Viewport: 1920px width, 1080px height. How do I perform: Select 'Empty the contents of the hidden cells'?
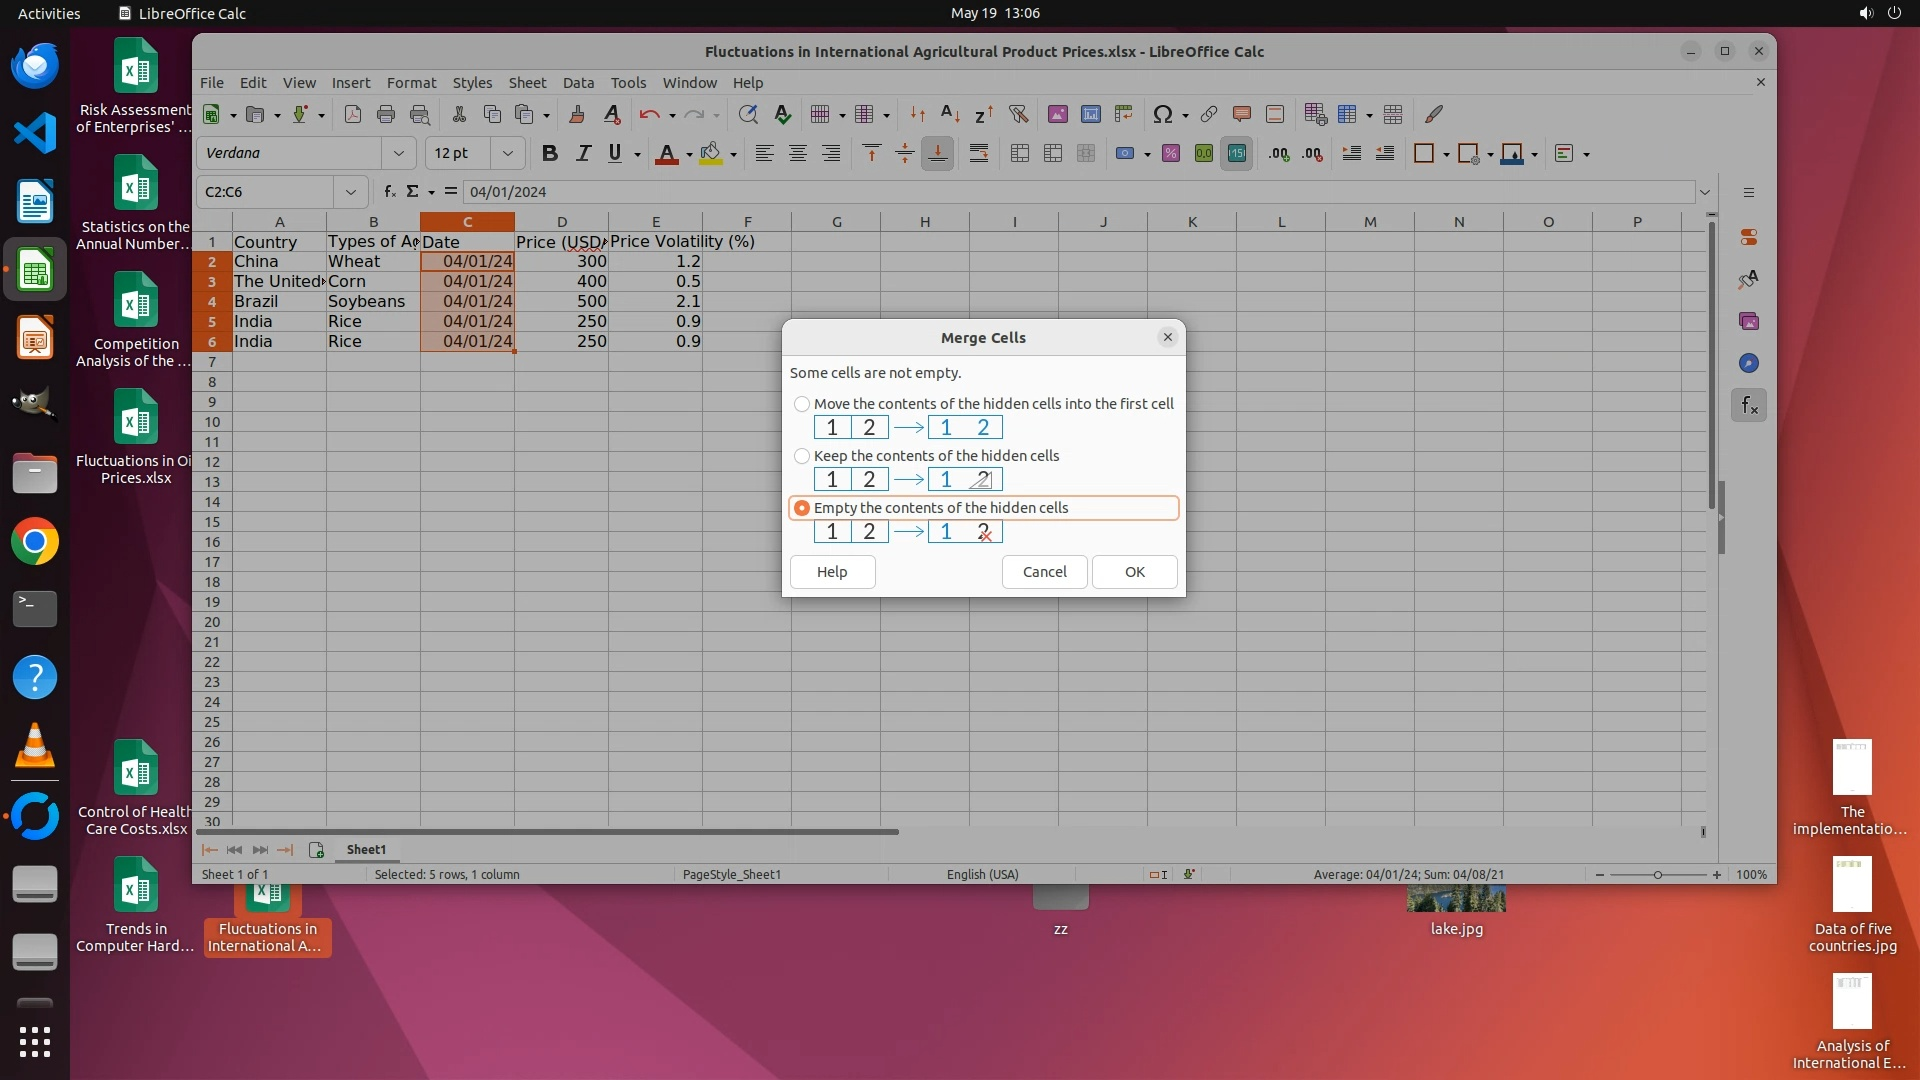point(802,508)
